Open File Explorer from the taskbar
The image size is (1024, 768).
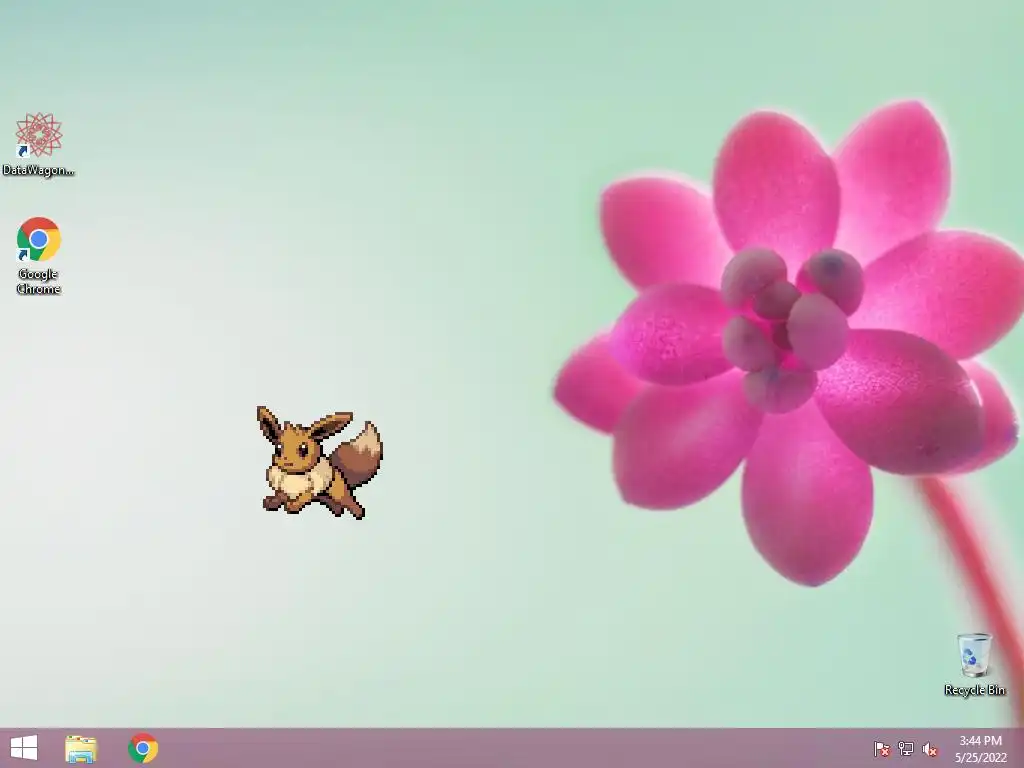coord(81,748)
